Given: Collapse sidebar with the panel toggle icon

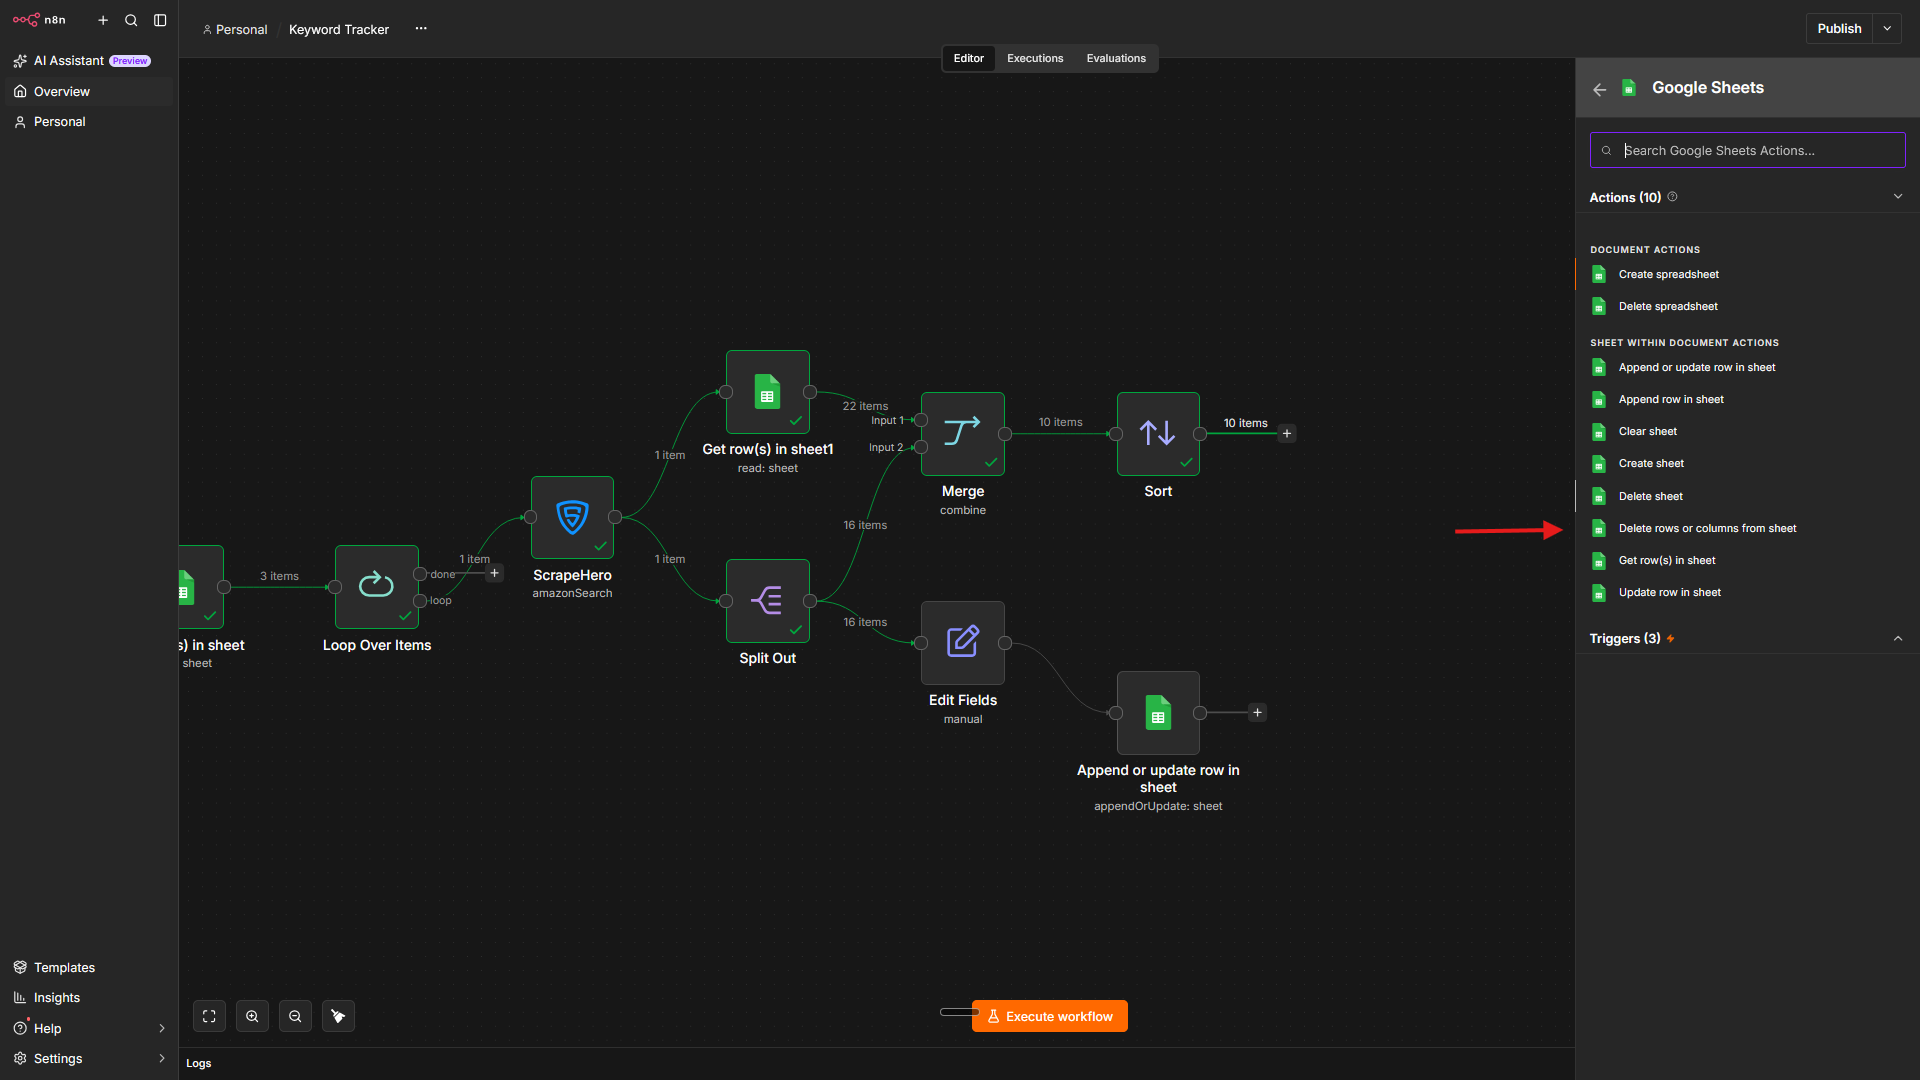Looking at the screenshot, I should tap(160, 20).
